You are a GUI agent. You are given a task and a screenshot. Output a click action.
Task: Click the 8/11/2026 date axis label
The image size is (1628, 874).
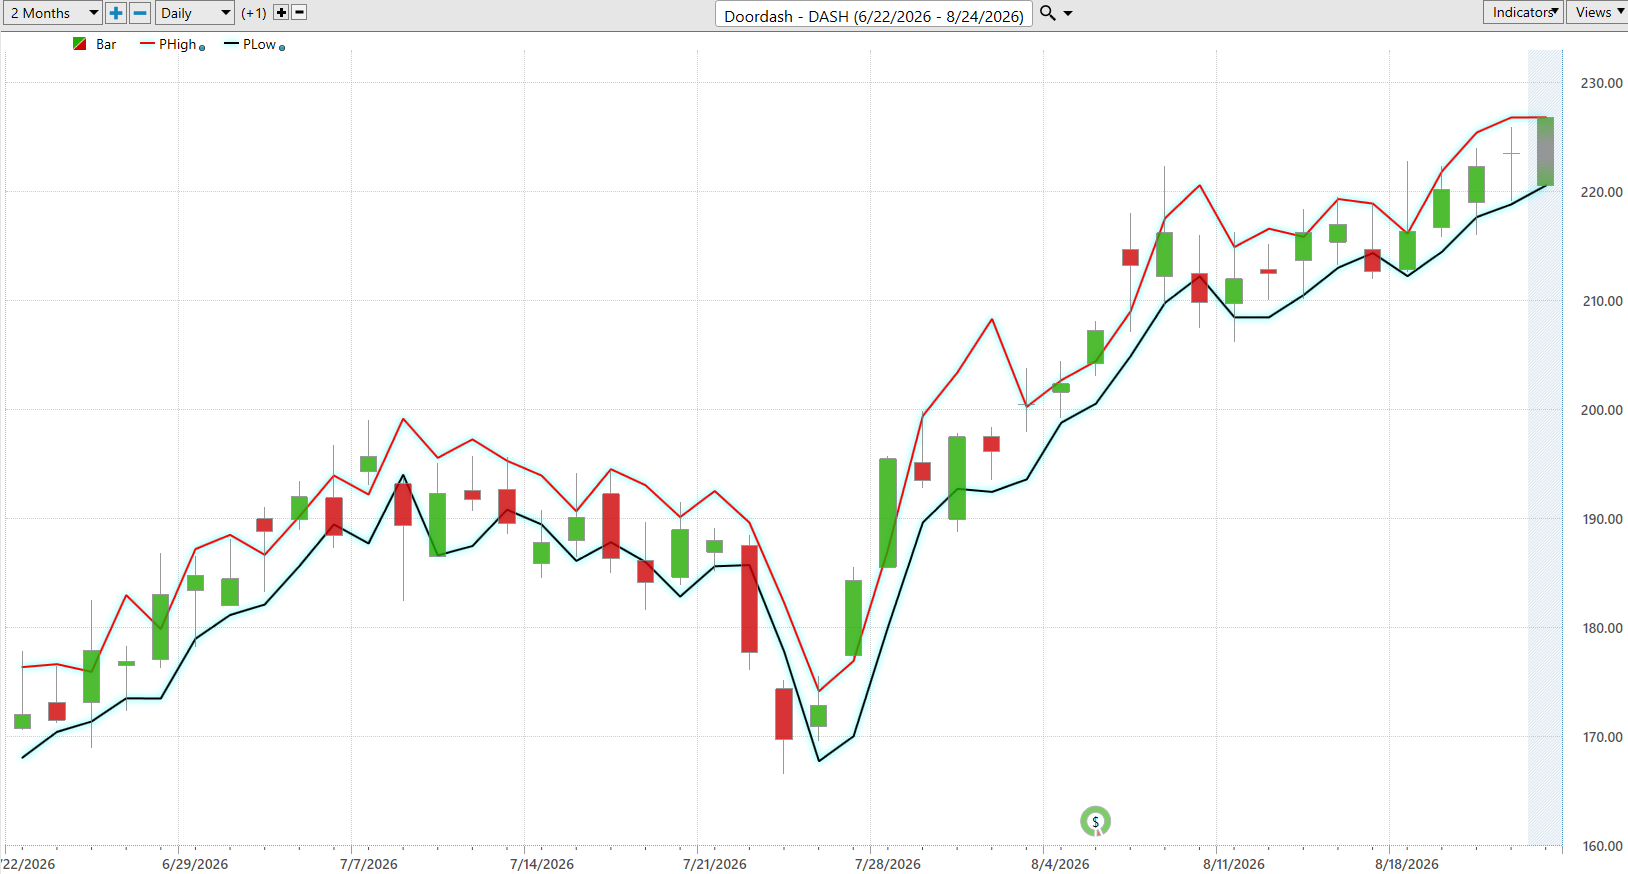coord(1234,864)
